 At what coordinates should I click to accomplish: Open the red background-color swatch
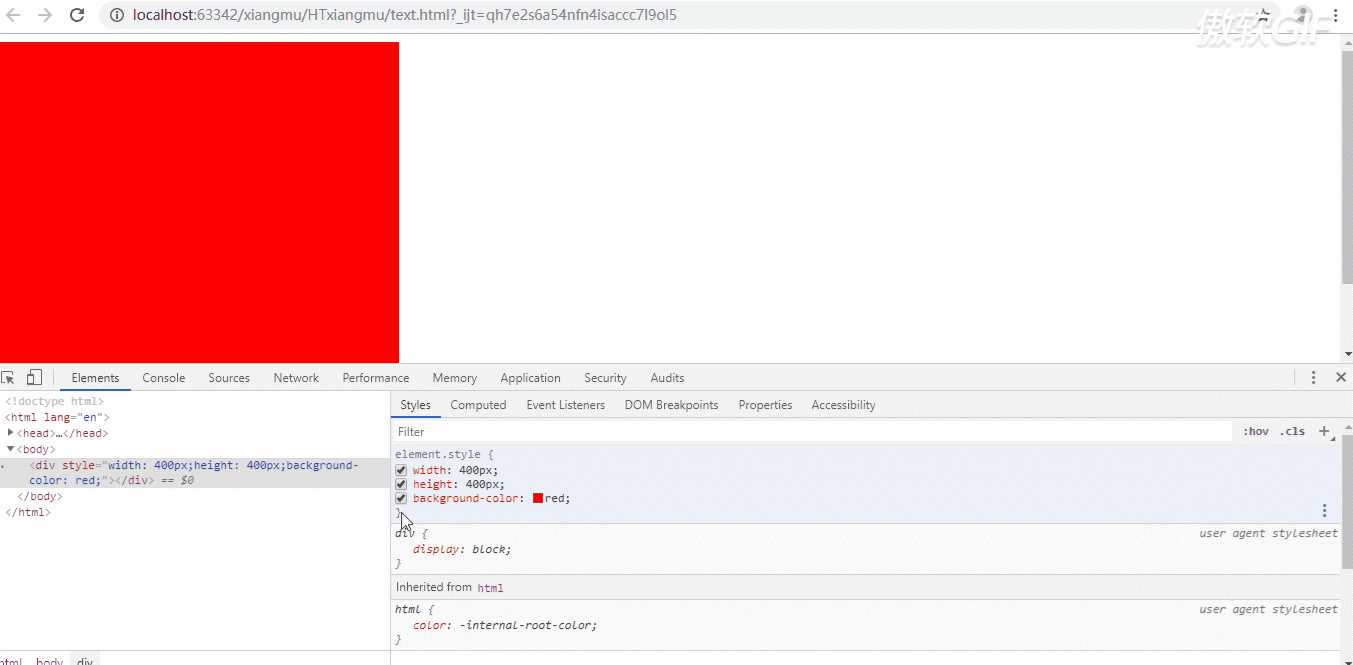point(538,498)
